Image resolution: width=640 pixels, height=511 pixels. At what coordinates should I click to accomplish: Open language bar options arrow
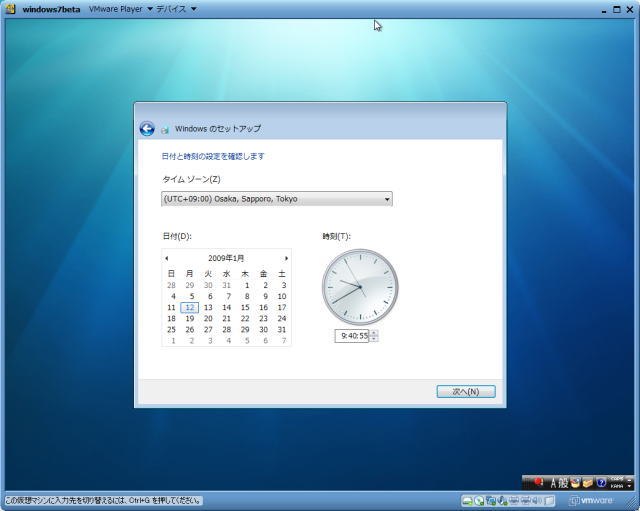point(629,486)
